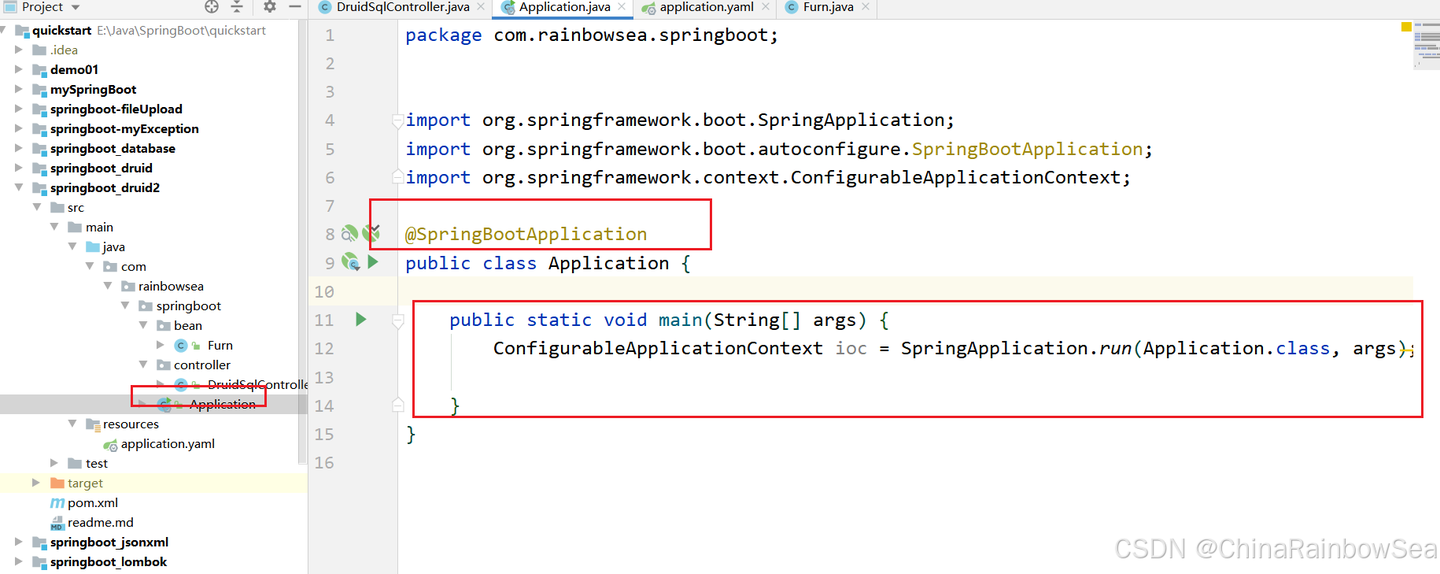The height and width of the screenshot is (574, 1440).
Task: Click line number 16 in gutter
Action: pyautogui.click(x=324, y=462)
